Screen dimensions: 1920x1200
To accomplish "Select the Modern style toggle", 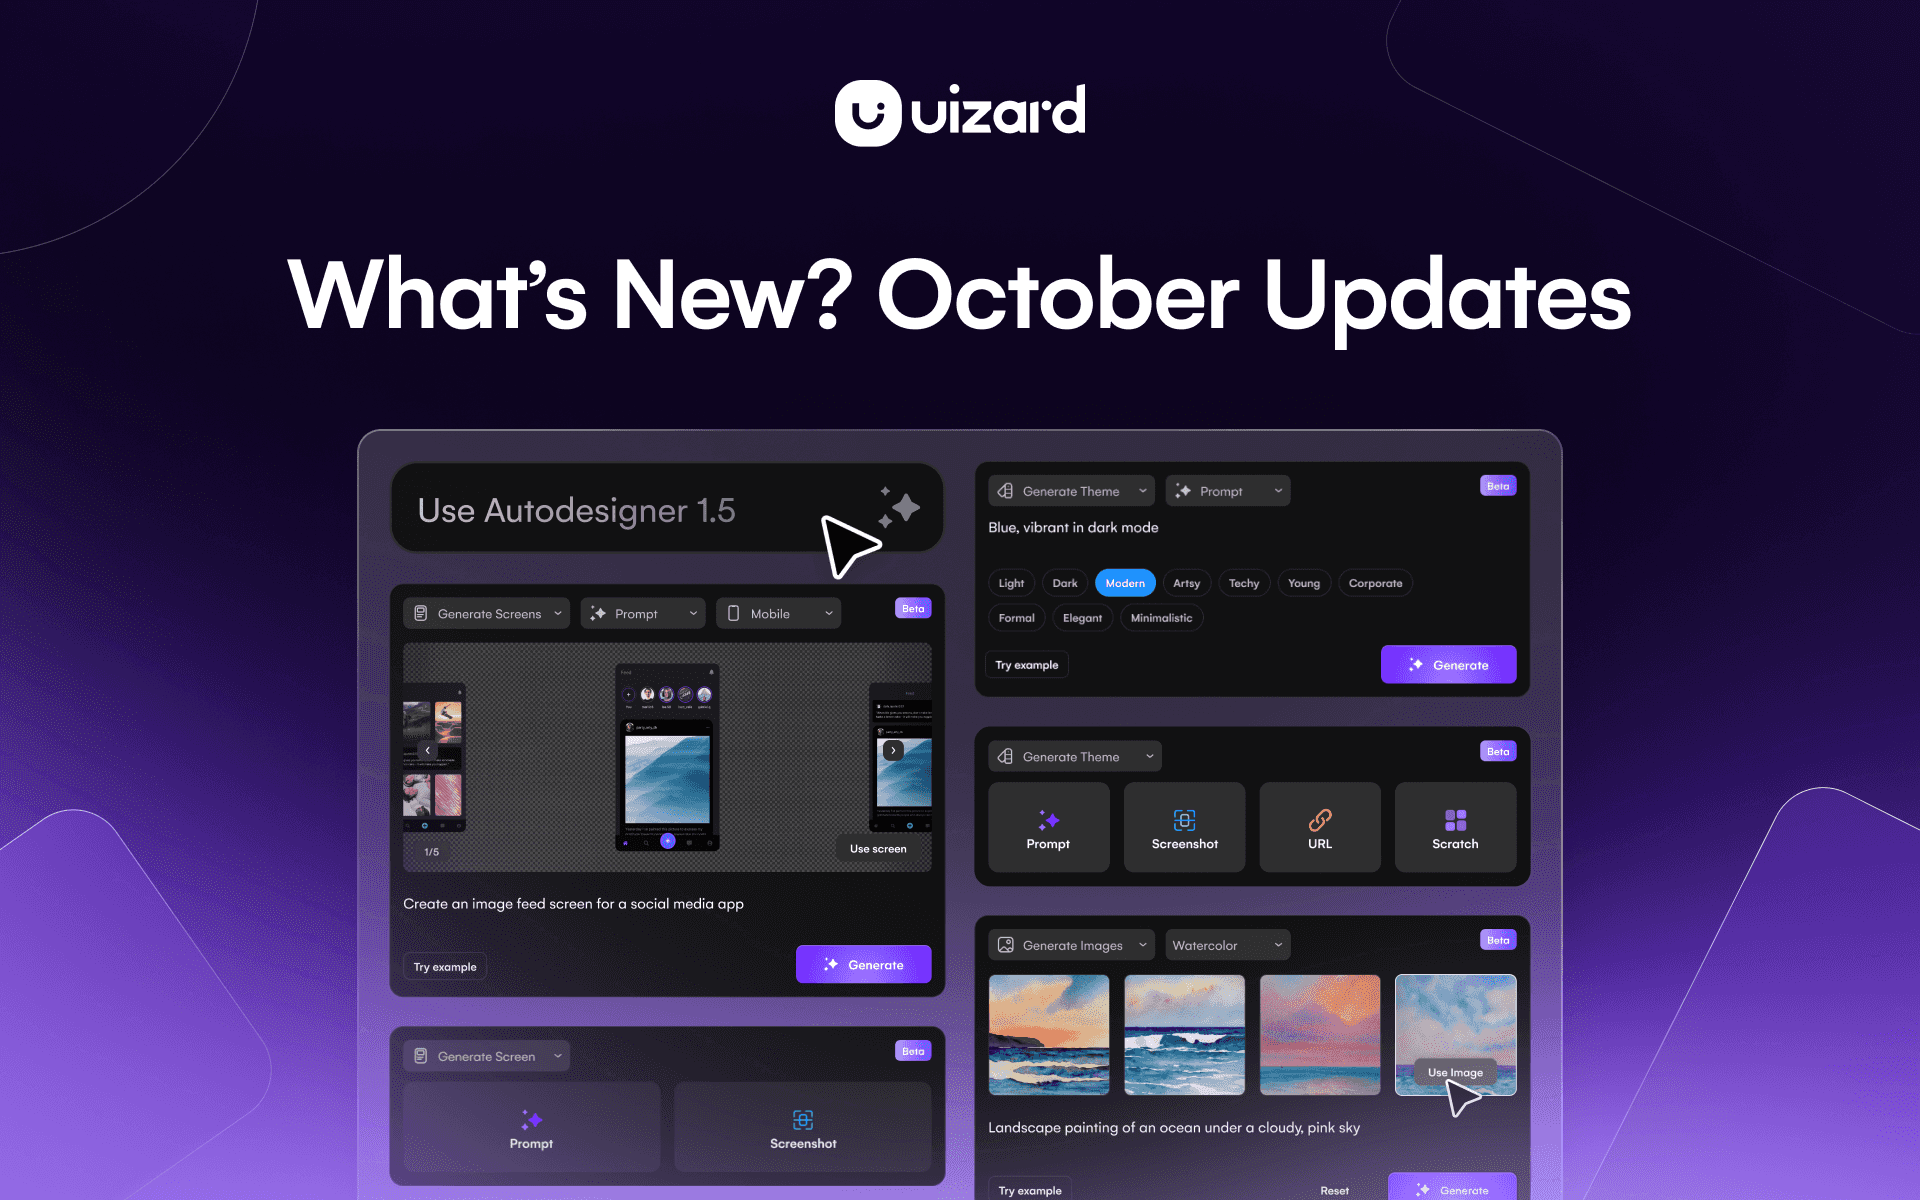I will [1125, 582].
